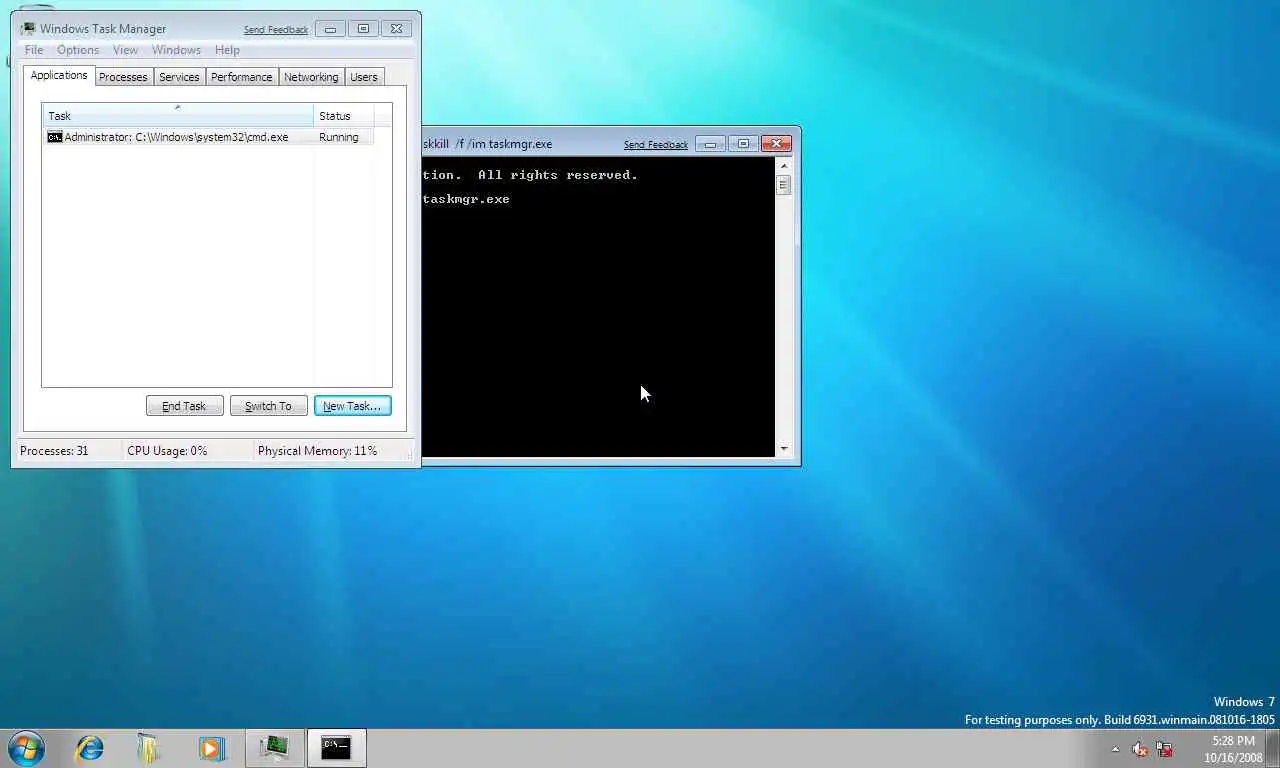Select the Applications tab

click(59, 76)
